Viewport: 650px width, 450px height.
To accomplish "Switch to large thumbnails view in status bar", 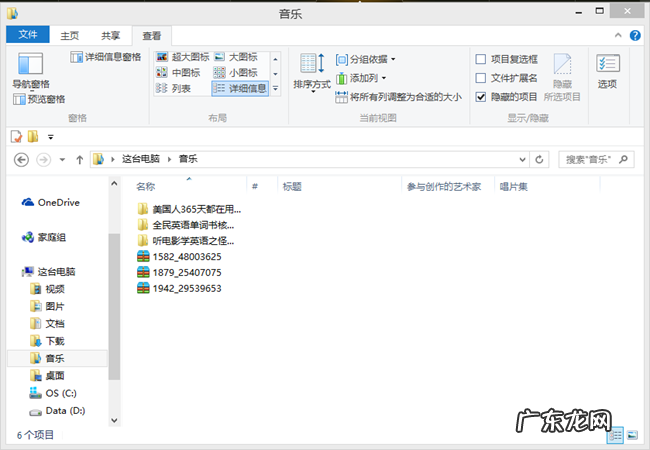I will point(632,435).
